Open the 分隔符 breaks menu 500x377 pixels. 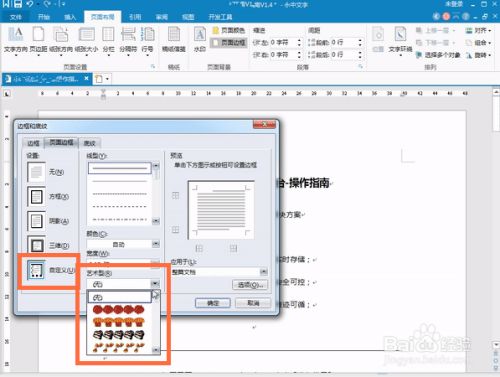(x=128, y=40)
